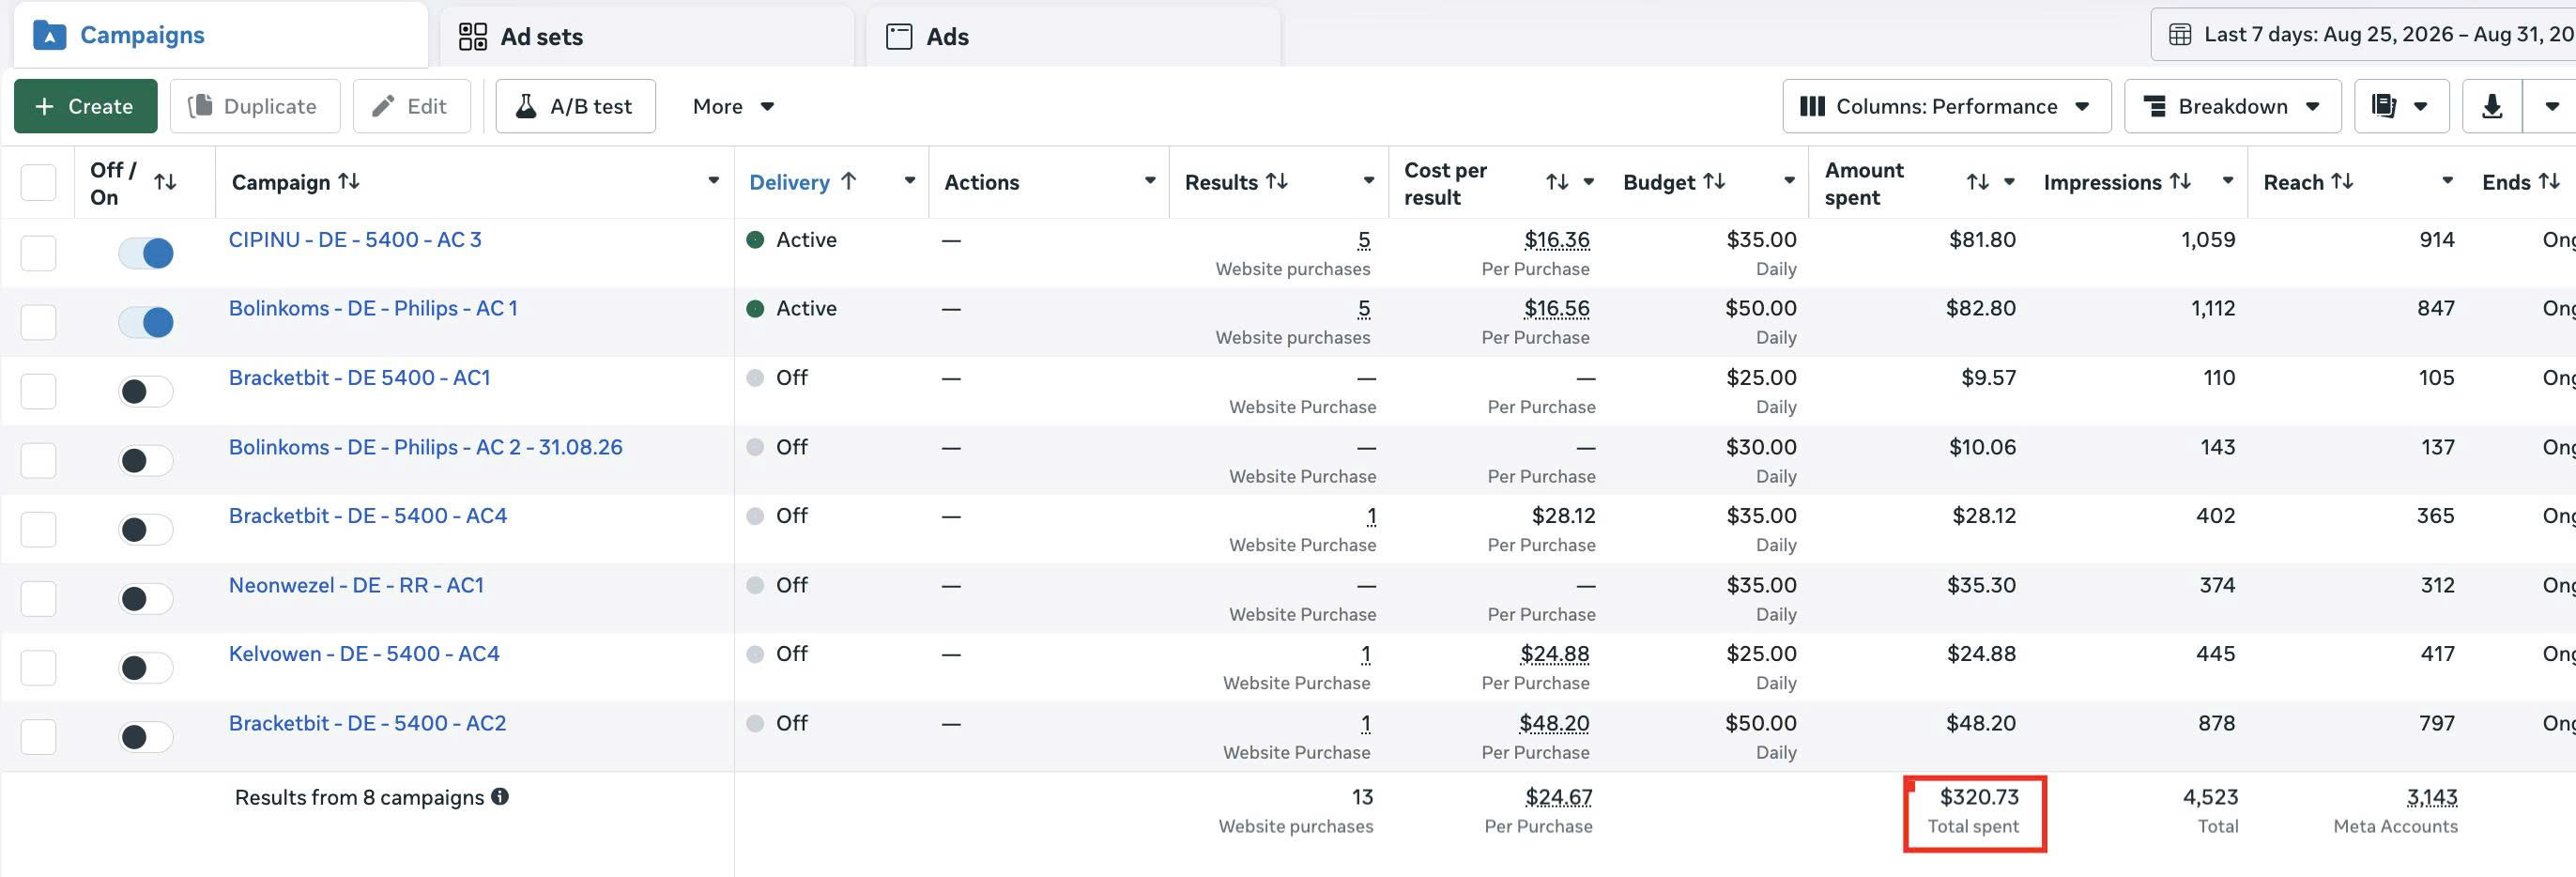Viewport: 2576px width, 877px height.
Task: Click the $16.36 cost per result value
Action: 1557,240
